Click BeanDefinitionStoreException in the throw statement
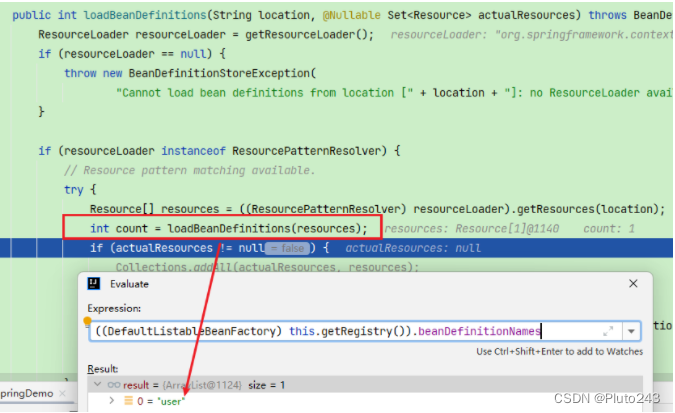This screenshot has height=413, width=675. (x=219, y=73)
